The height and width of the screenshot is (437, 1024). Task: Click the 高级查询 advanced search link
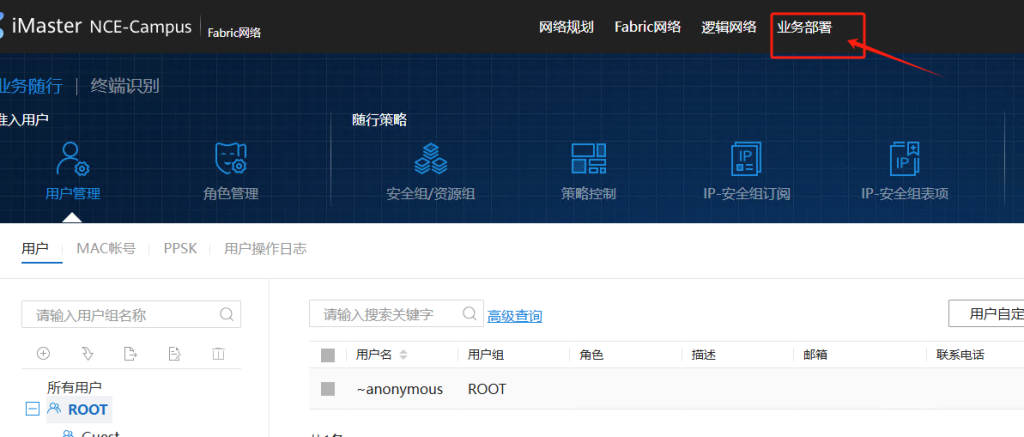coord(515,315)
